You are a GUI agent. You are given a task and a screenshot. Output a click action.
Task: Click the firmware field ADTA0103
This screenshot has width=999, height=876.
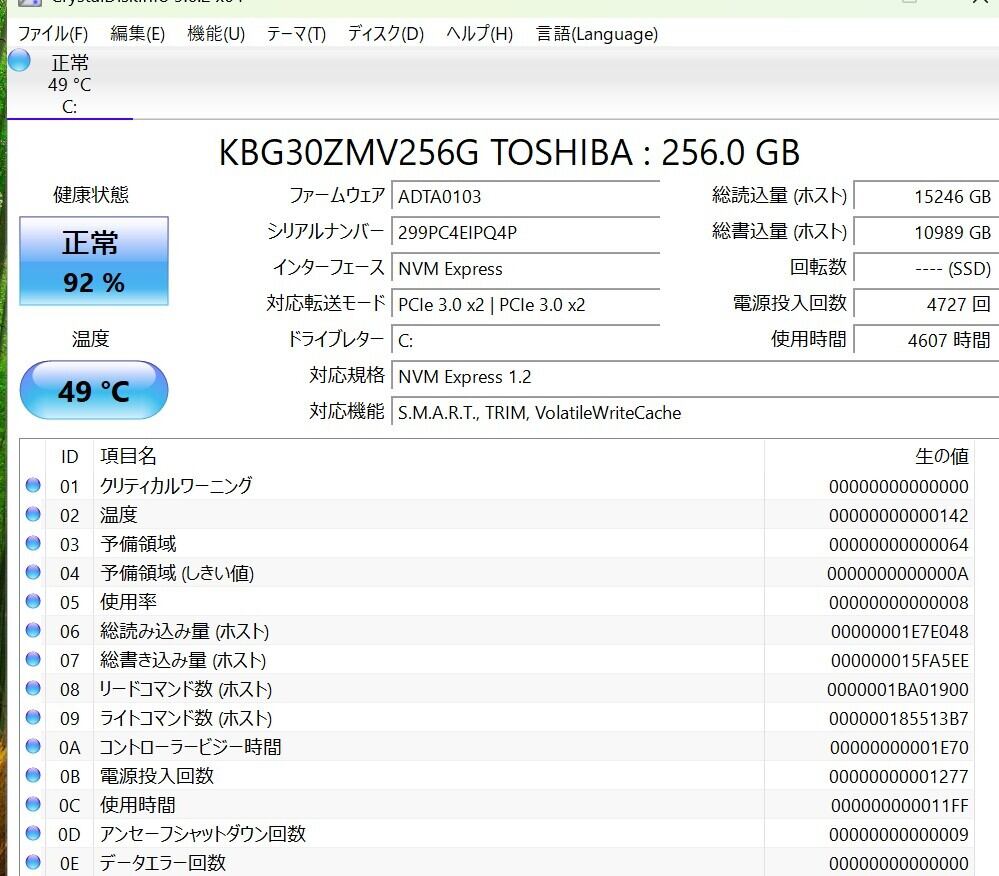(x=525, y=196)
